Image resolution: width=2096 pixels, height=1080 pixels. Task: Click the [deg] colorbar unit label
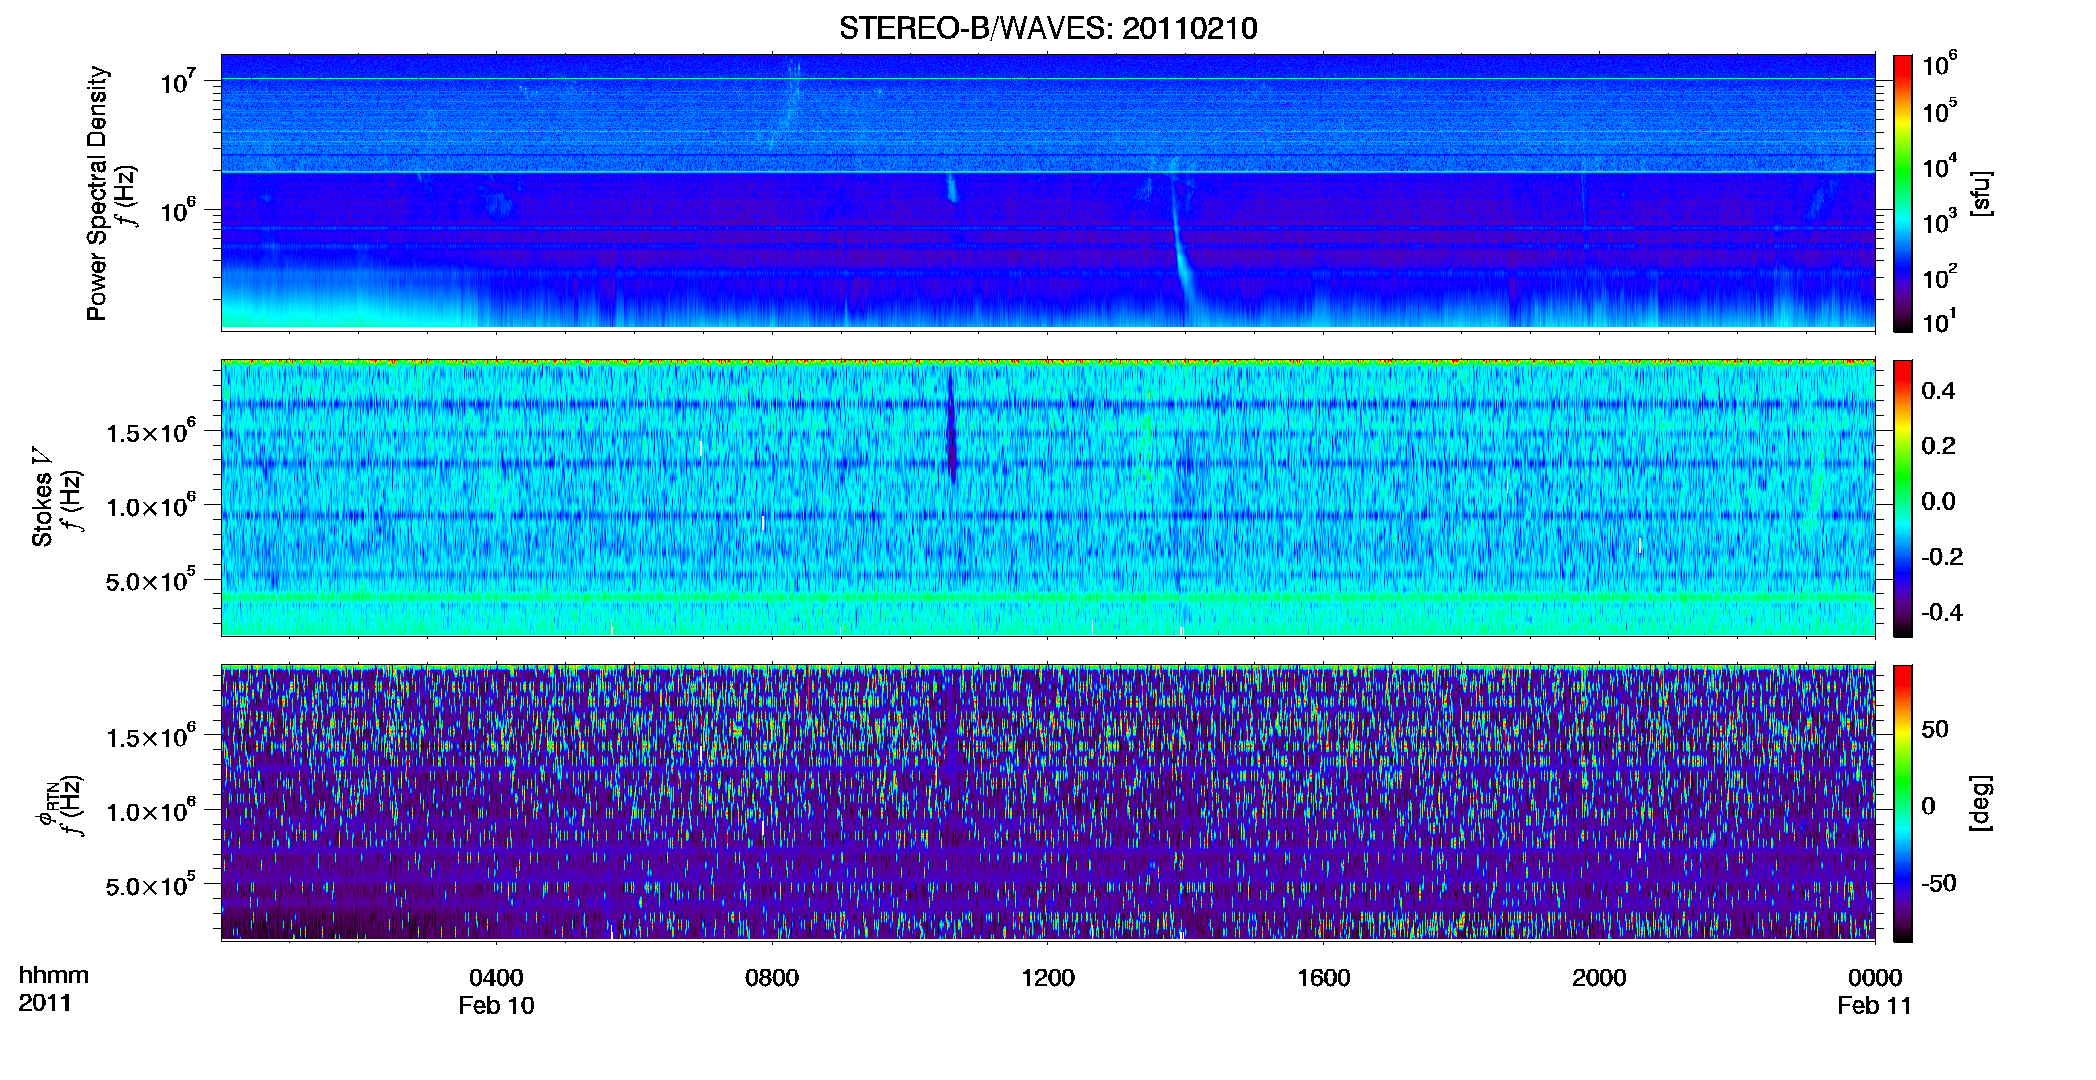pyautogui.click(x=1981, y=803)
